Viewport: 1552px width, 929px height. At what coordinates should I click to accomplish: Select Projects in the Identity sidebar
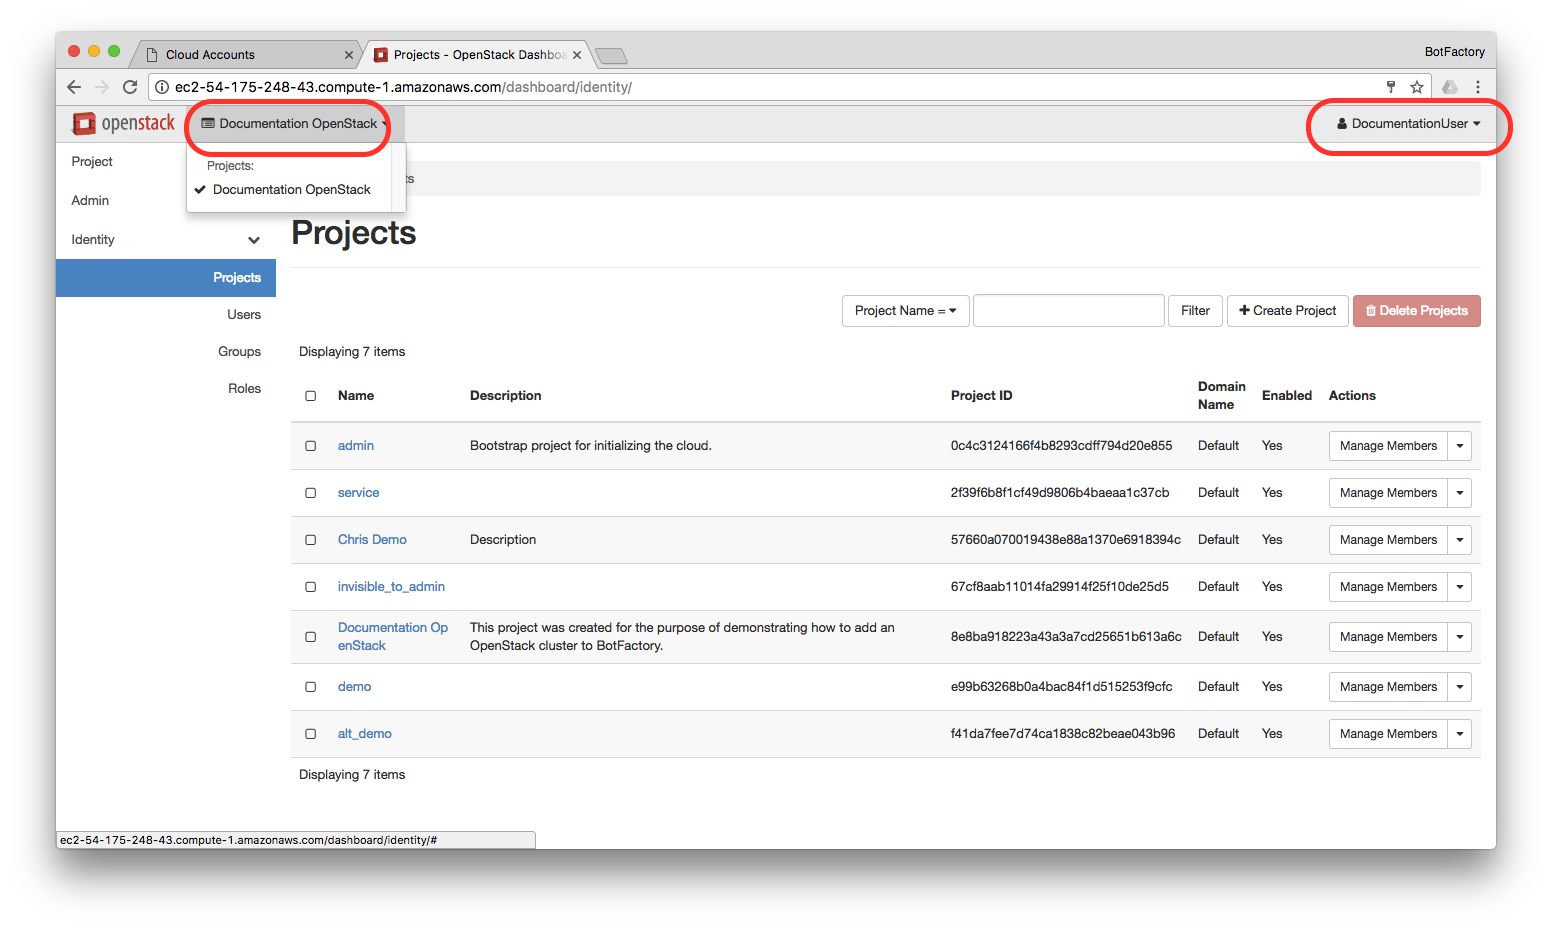[165, 278]
